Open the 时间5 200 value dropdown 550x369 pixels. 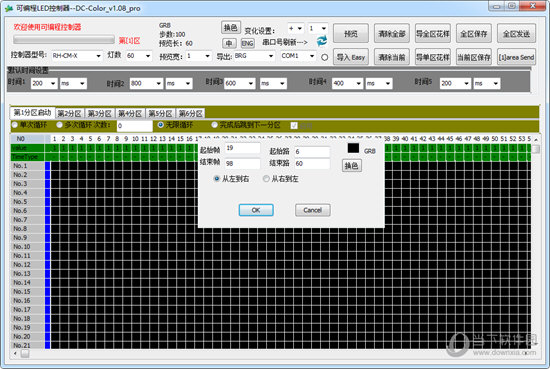coord(466,83)
